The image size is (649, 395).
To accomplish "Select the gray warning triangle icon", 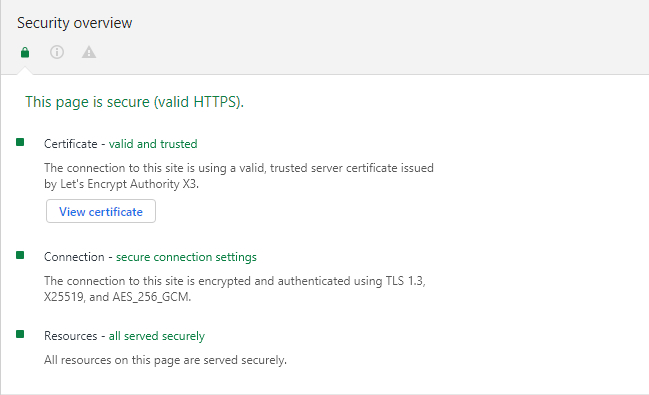I will click(89, 52).
